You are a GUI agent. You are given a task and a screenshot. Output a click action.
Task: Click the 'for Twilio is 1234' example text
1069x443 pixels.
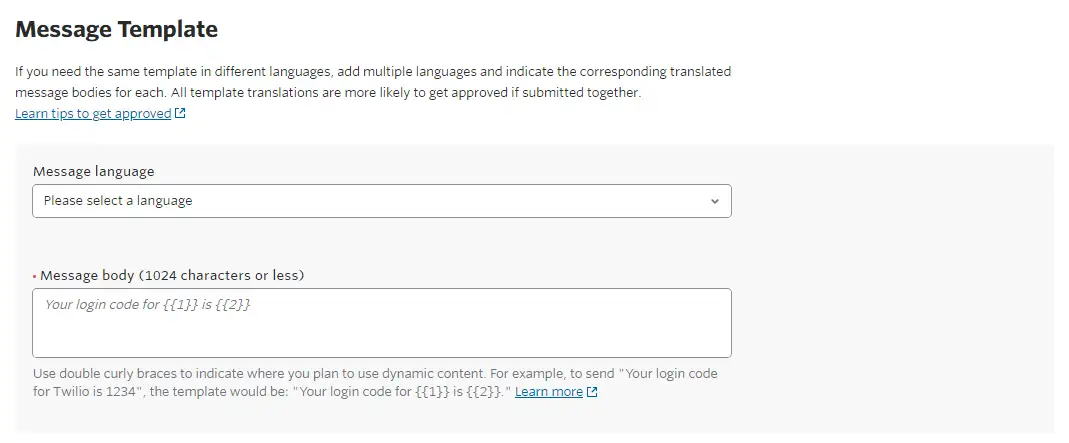point(90,392)
